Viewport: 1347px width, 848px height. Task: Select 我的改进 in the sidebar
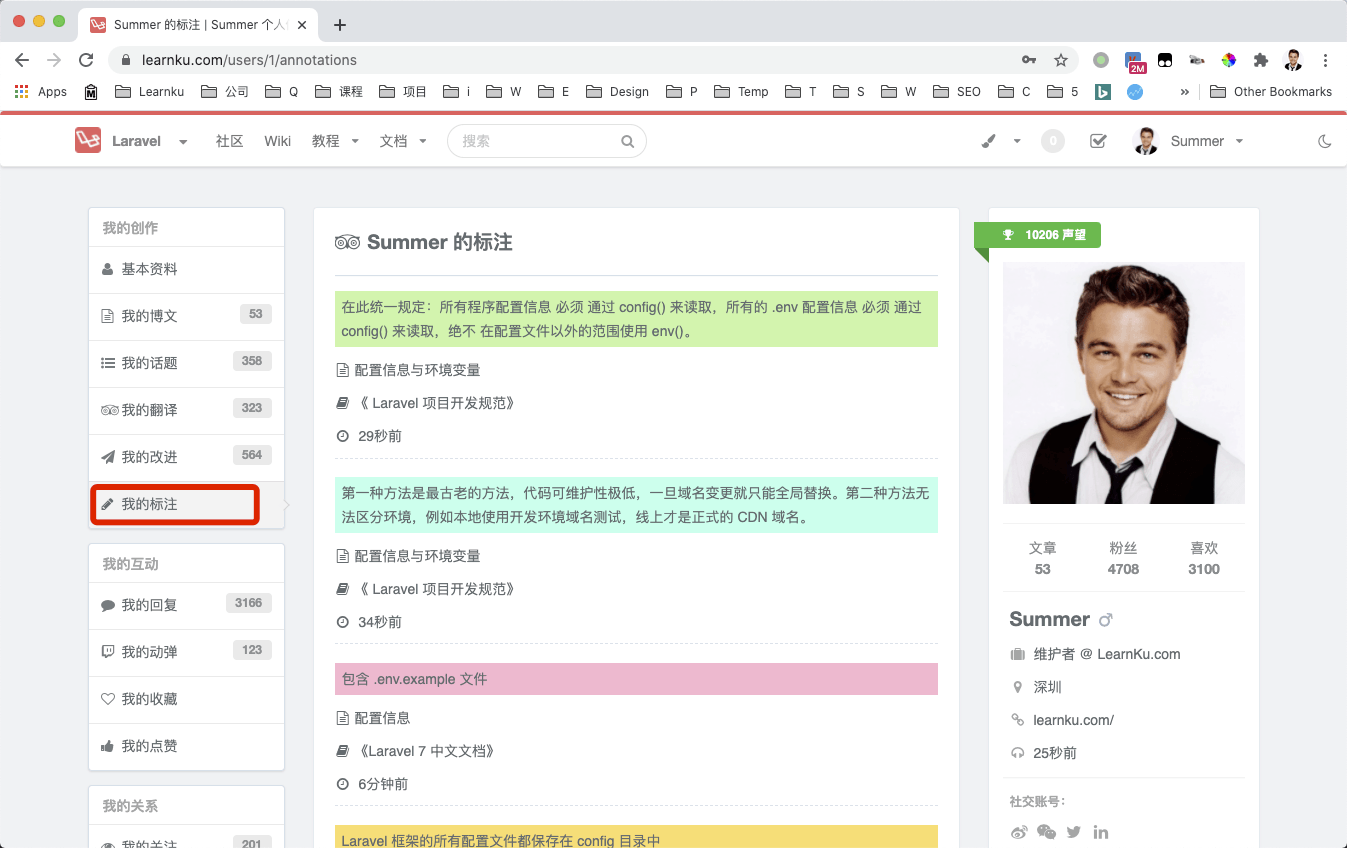point(186,457)
